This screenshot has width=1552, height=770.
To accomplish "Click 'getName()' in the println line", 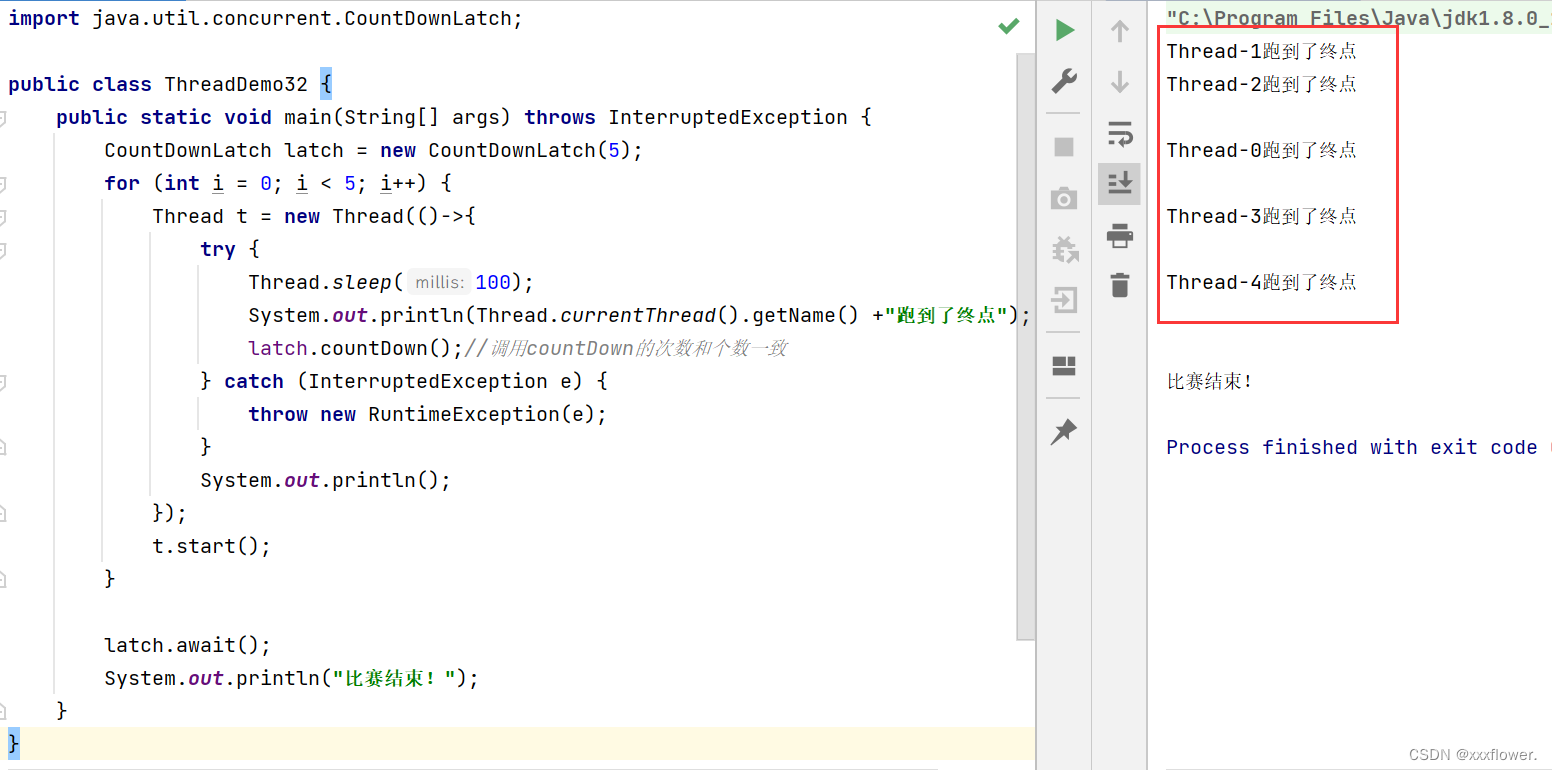I will (806, 316).
